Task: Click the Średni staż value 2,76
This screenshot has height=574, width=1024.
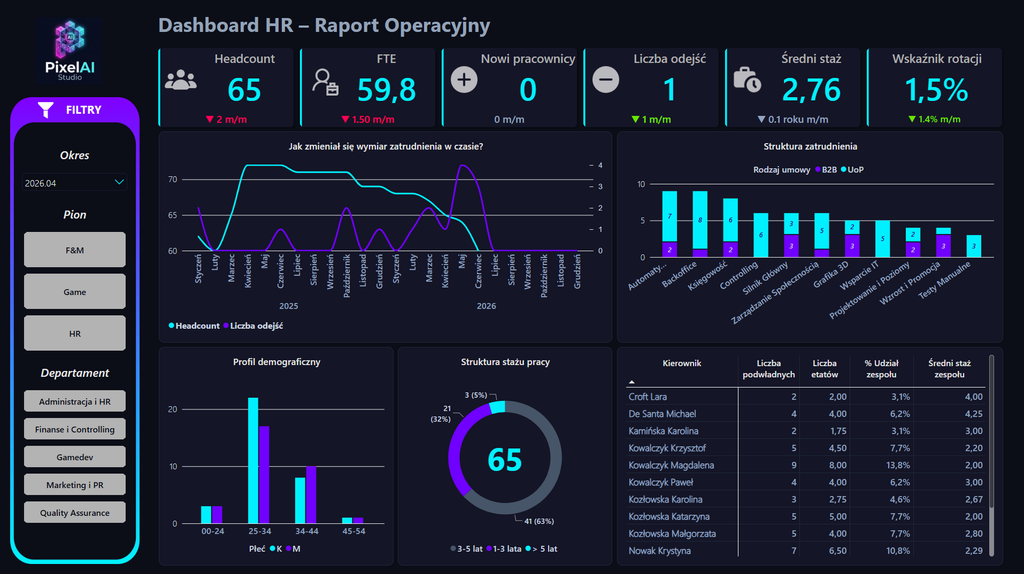Action: 811,89
